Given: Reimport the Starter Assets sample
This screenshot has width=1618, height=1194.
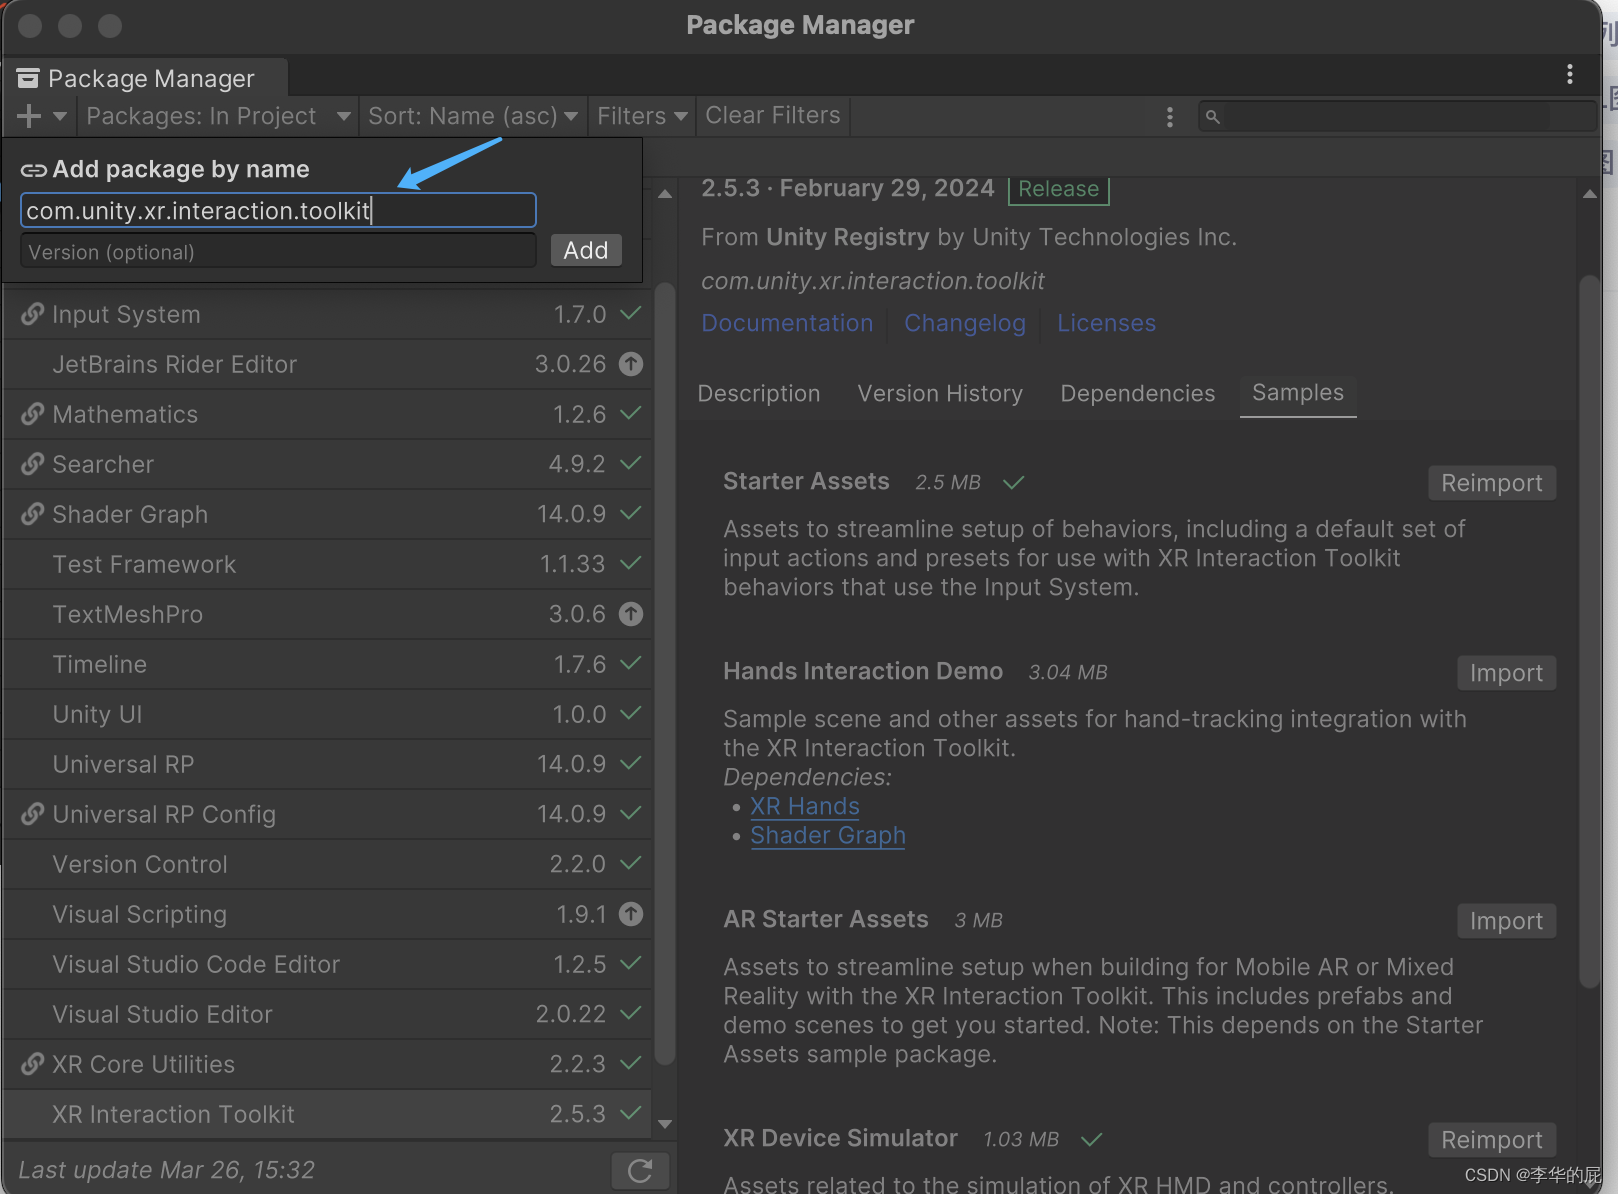Looking at the screenshot, I should [1492, 483].
